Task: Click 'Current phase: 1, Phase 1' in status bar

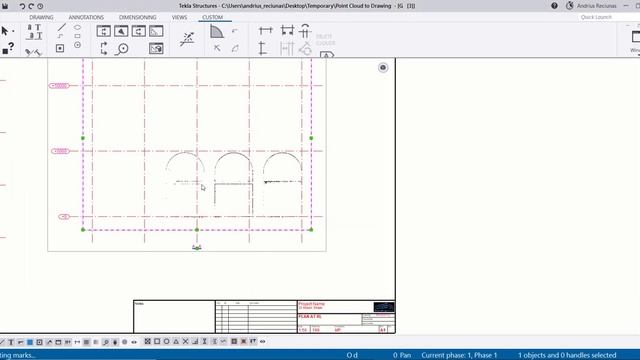Action: pos(459,355)
